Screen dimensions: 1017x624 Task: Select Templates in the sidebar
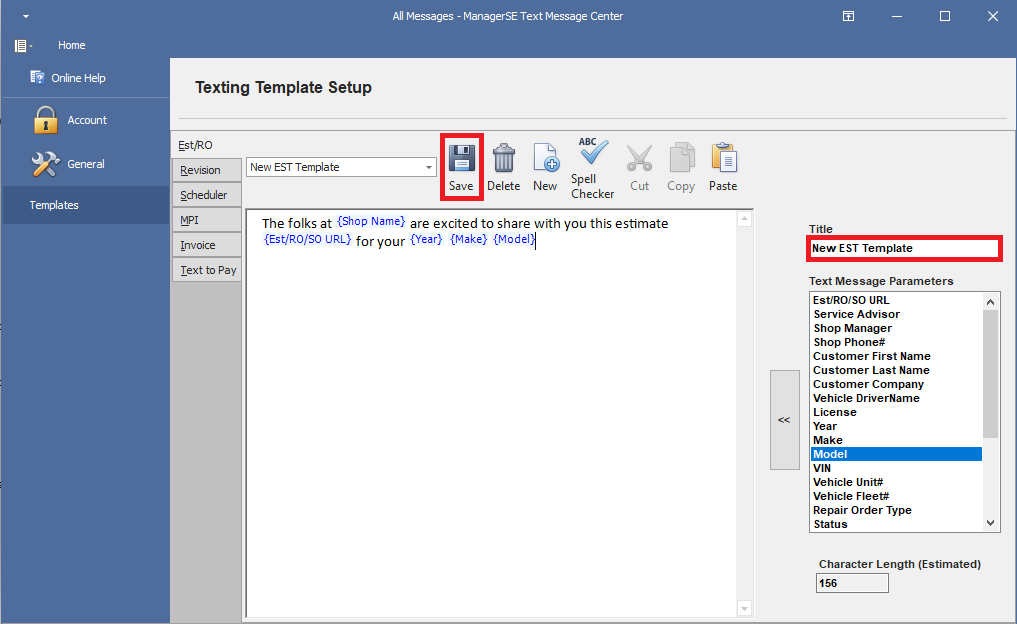(x=86, y=205)
